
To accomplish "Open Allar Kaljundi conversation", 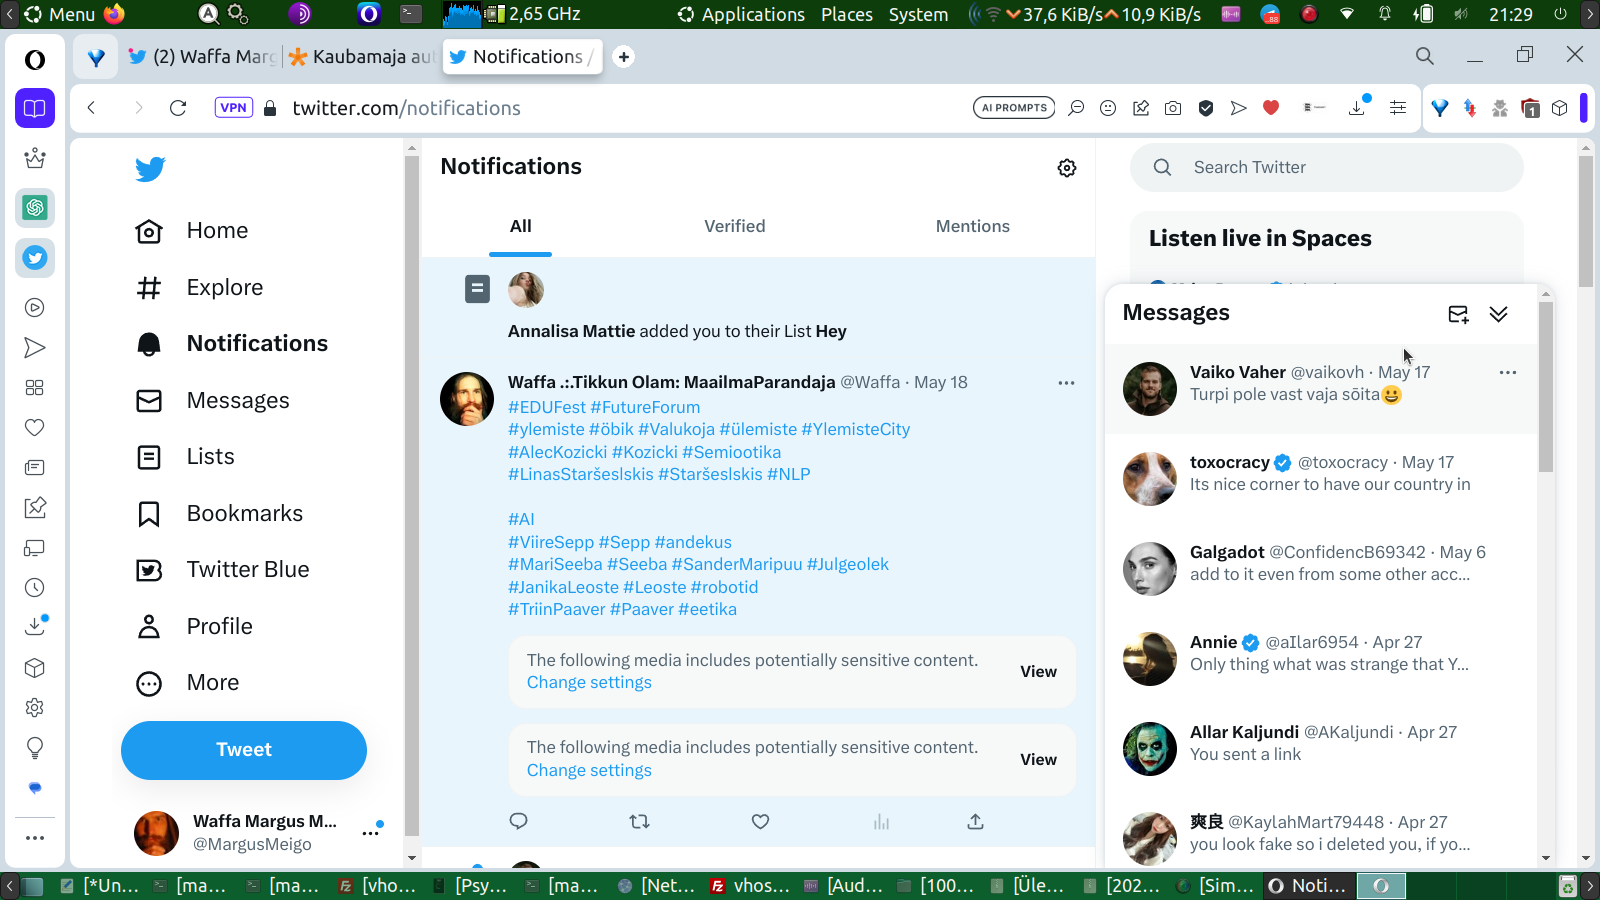I will pos(1322,749).
